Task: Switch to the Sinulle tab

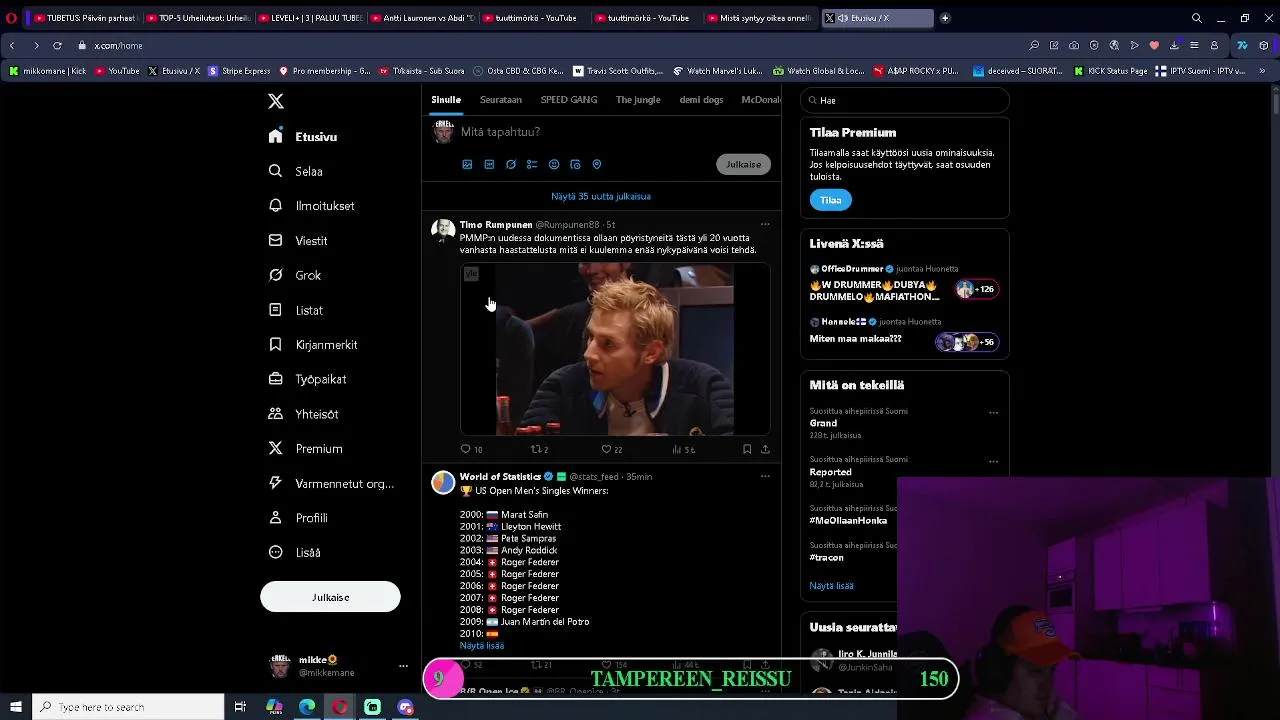Action: click(x=446, y=100)
